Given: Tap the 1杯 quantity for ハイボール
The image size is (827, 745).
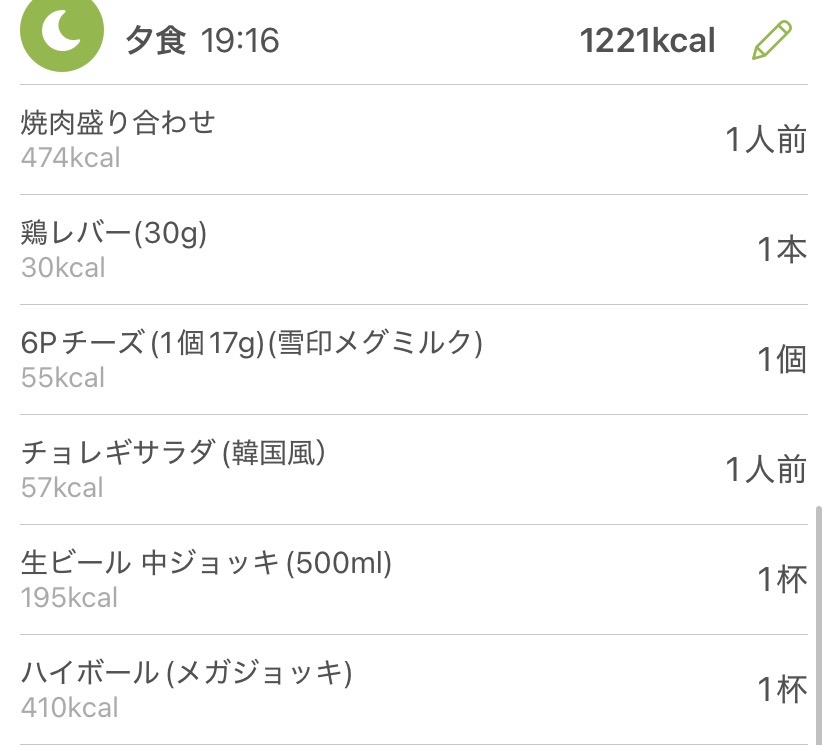Looking at the screenshot, I should 781,690.
